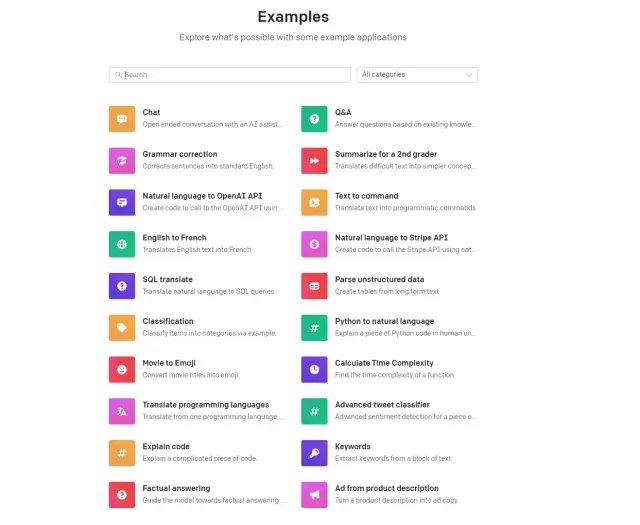This screenshot has width=640, height=525.
Task: Open the All categories dropdown
Action: [417, 75]
